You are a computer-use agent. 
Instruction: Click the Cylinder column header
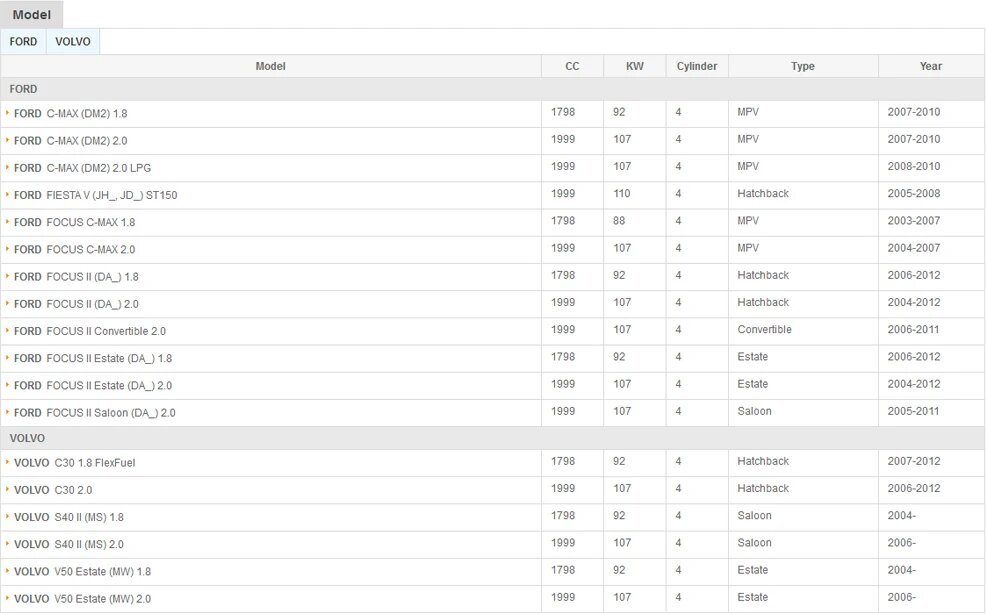[x=697, y=66]
